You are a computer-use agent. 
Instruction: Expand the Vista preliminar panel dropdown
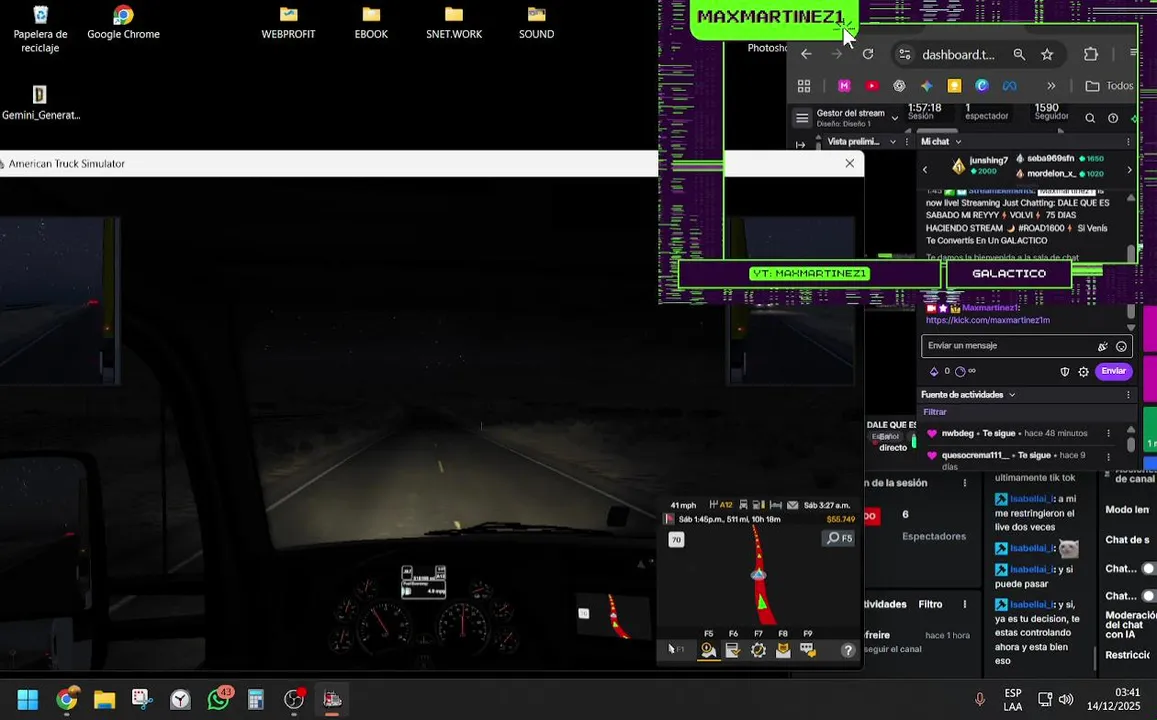(893, 142)
